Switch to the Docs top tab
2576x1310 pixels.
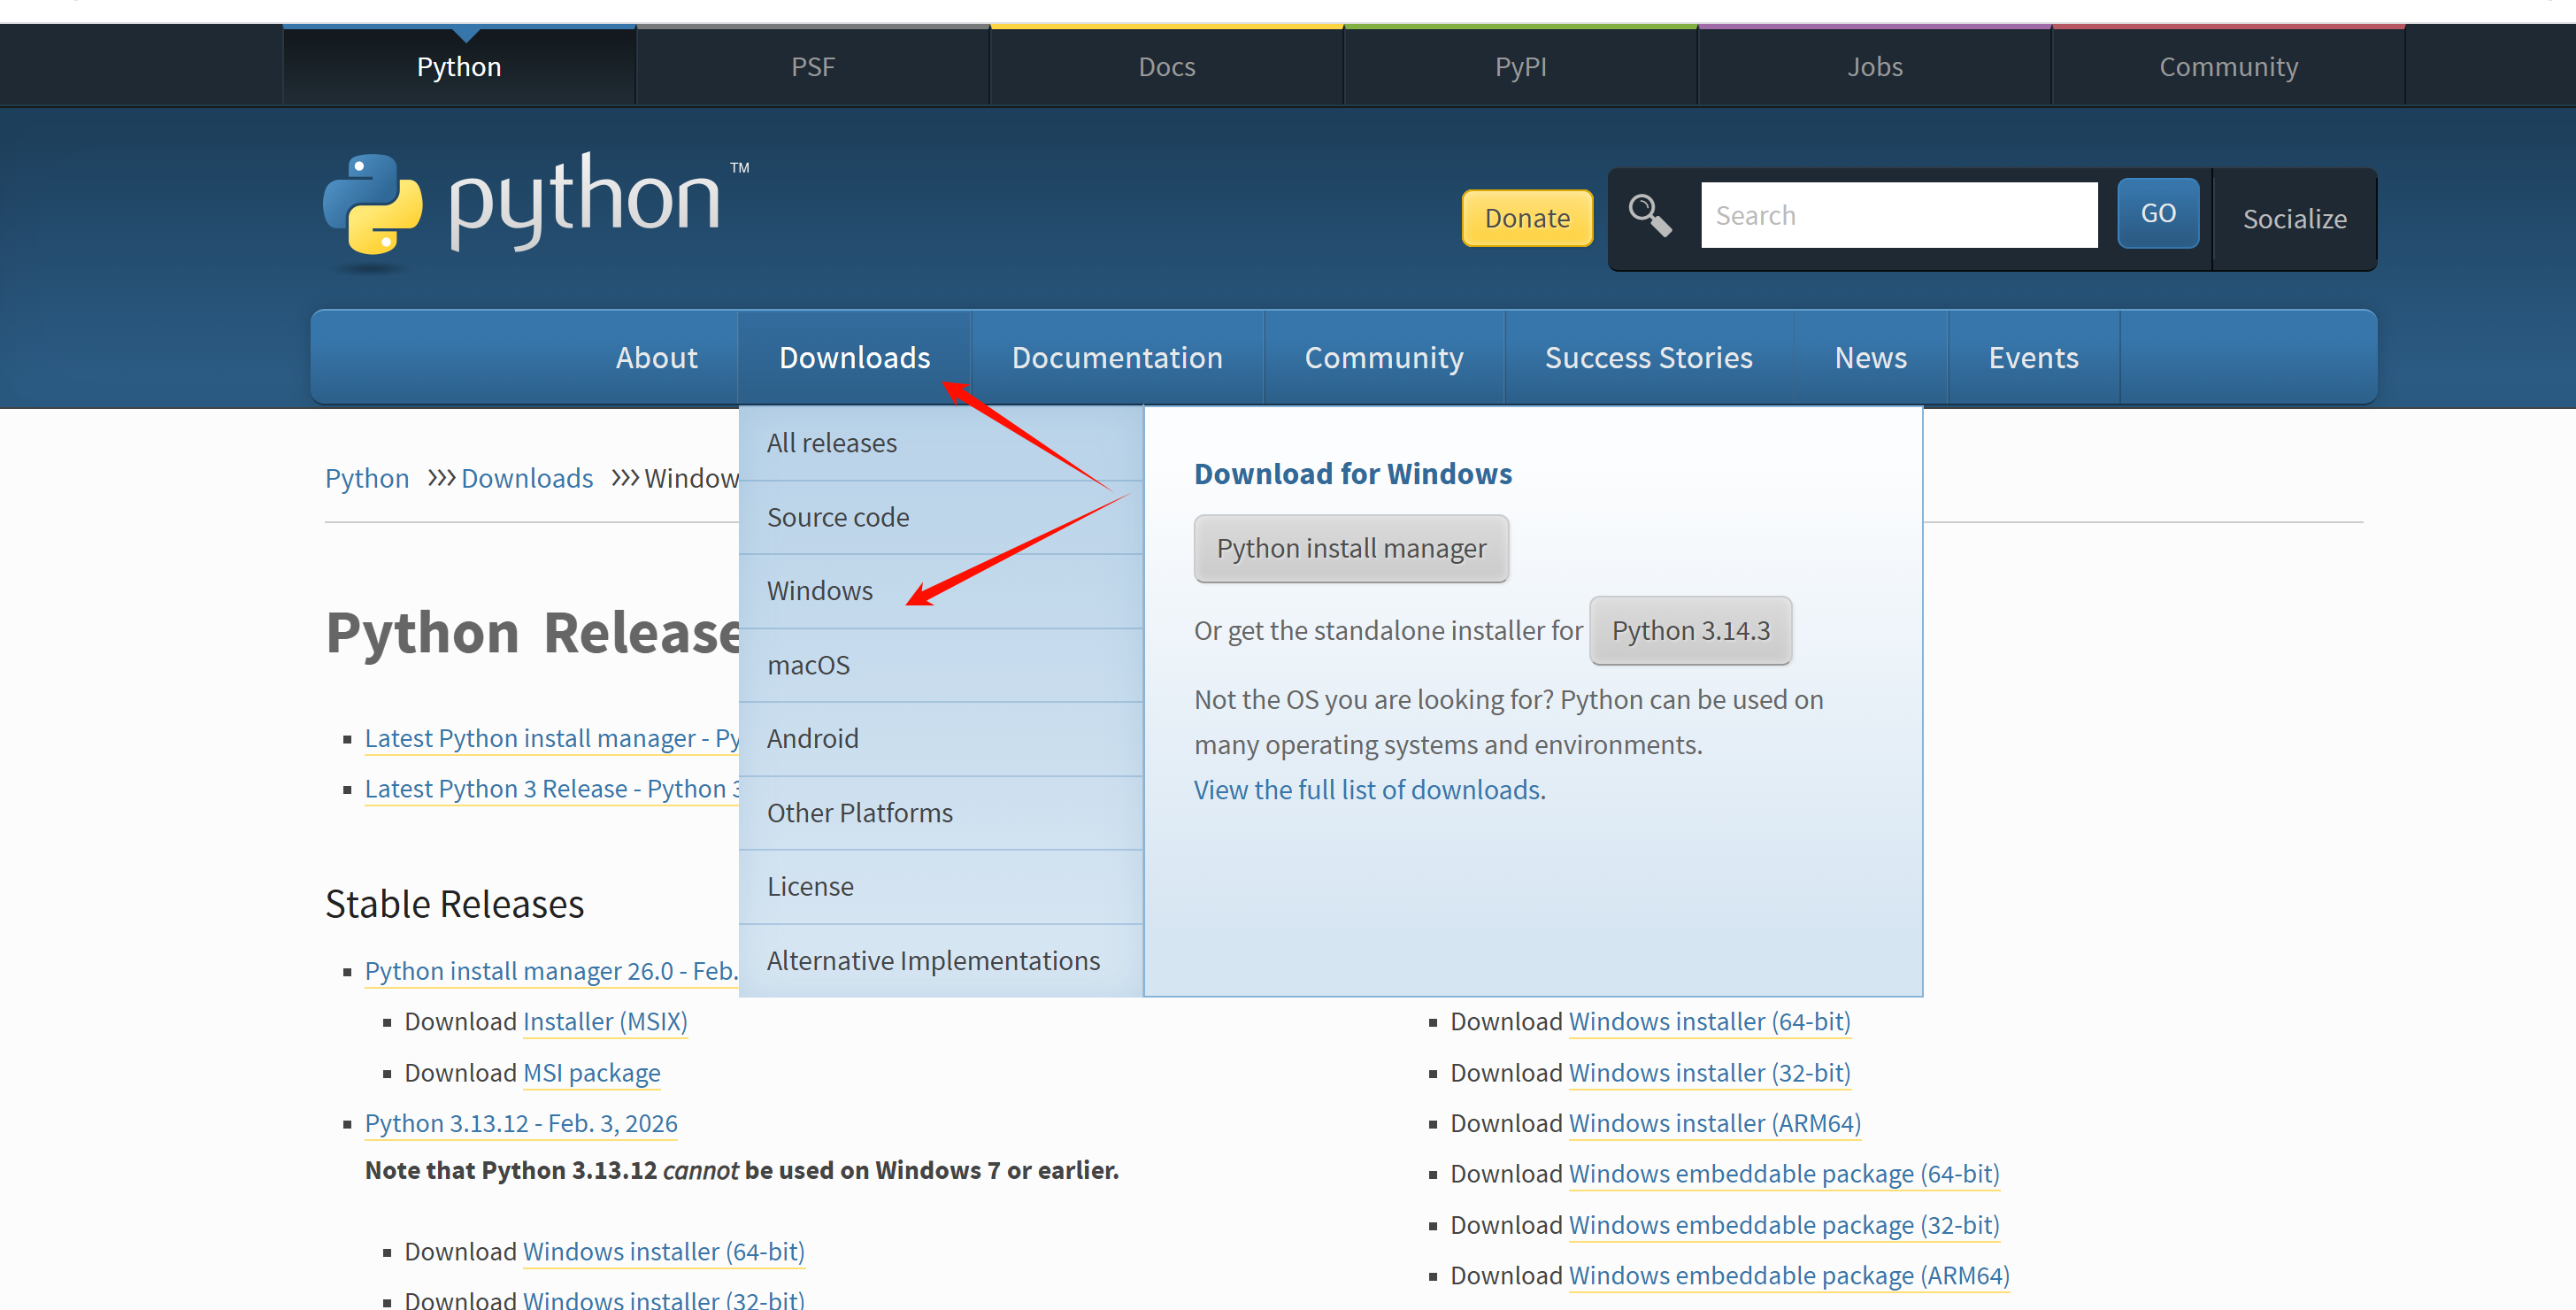pyautogui.click(x=1166, y=67)
